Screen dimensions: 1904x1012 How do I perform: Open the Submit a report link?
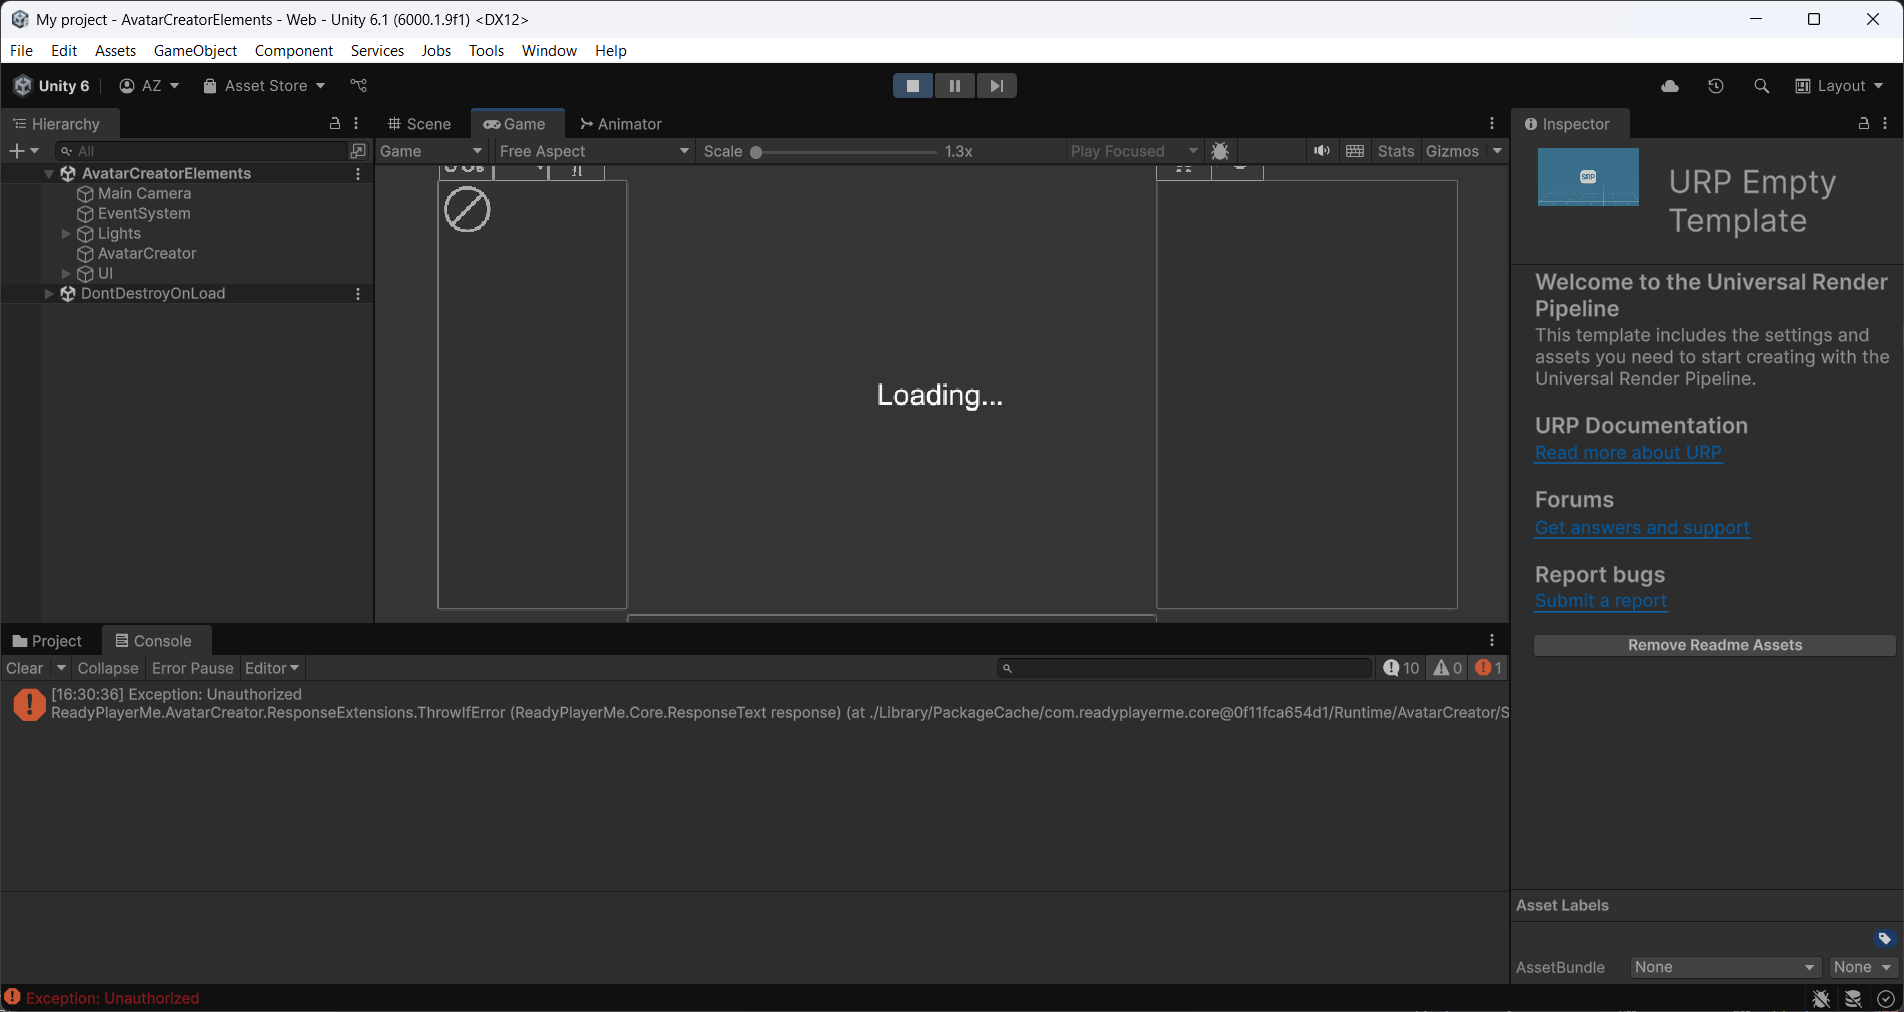(x=1601, y=601)
